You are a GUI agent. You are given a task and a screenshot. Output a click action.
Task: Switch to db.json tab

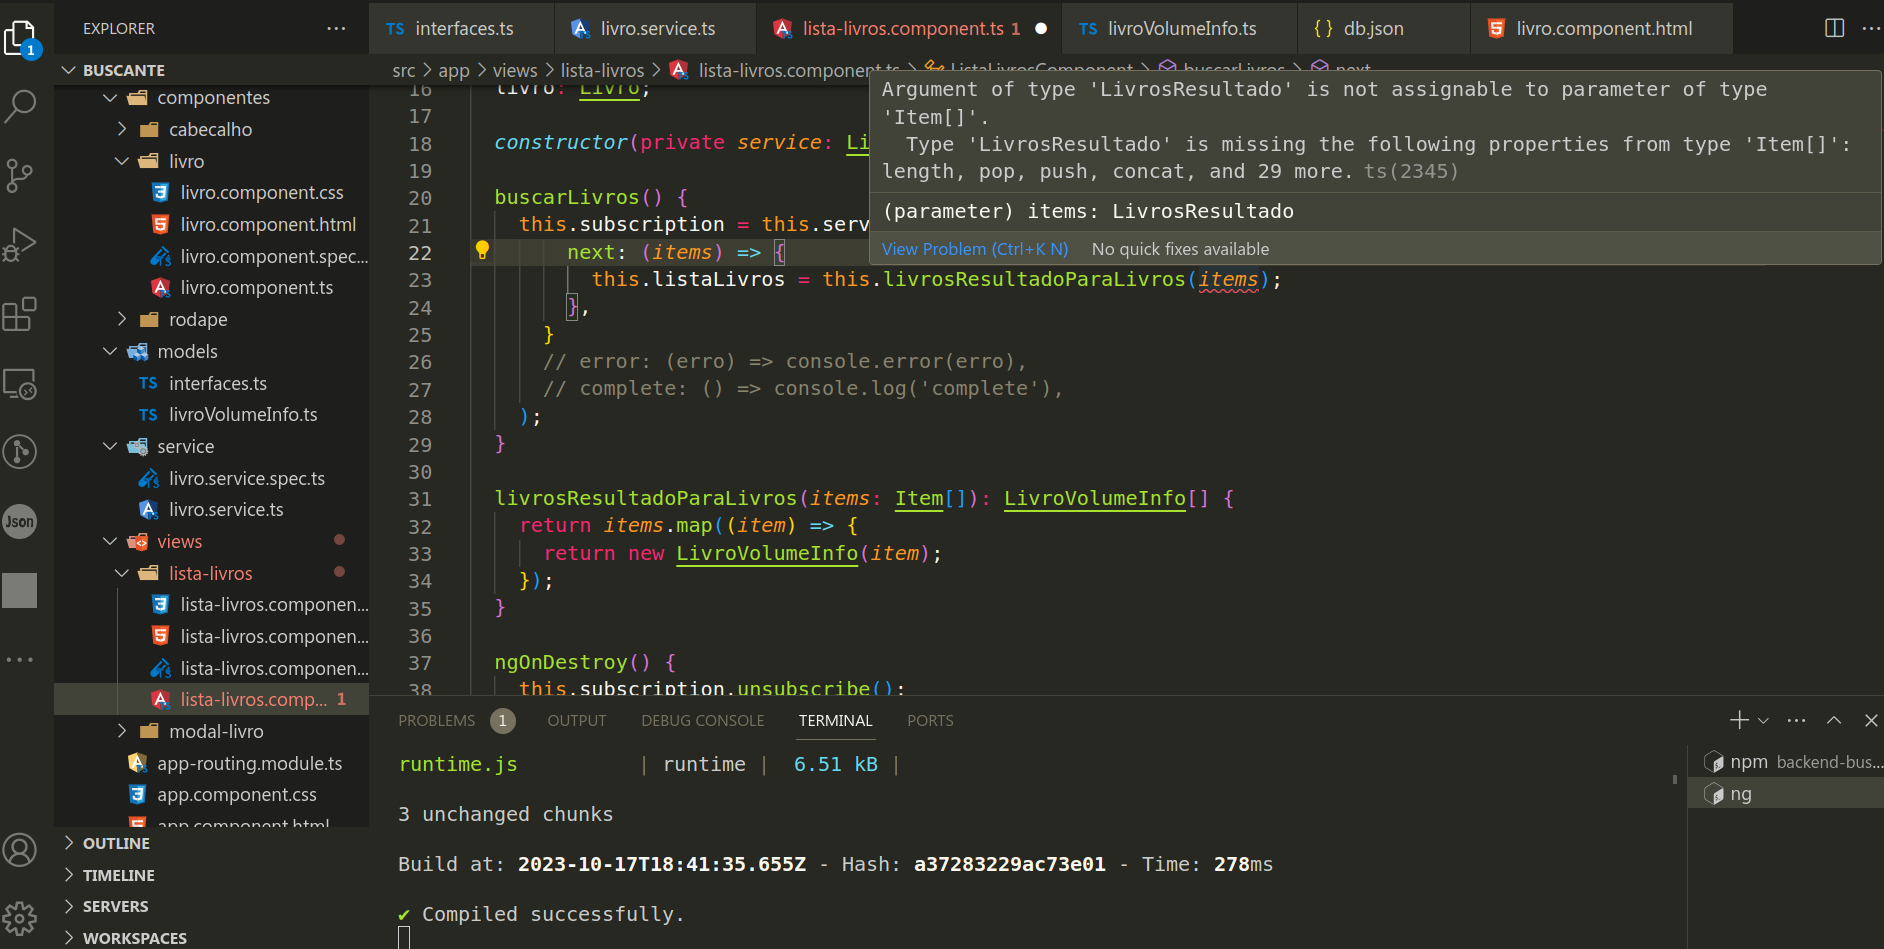(x=1384, y=28)
